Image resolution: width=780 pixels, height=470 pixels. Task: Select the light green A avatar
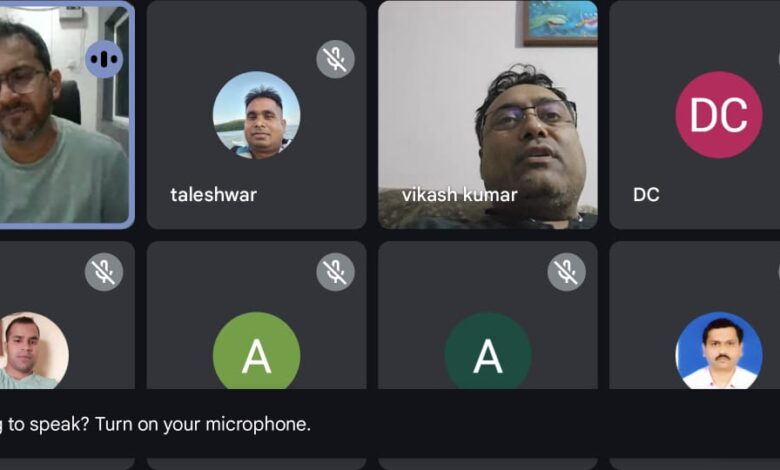256,351
